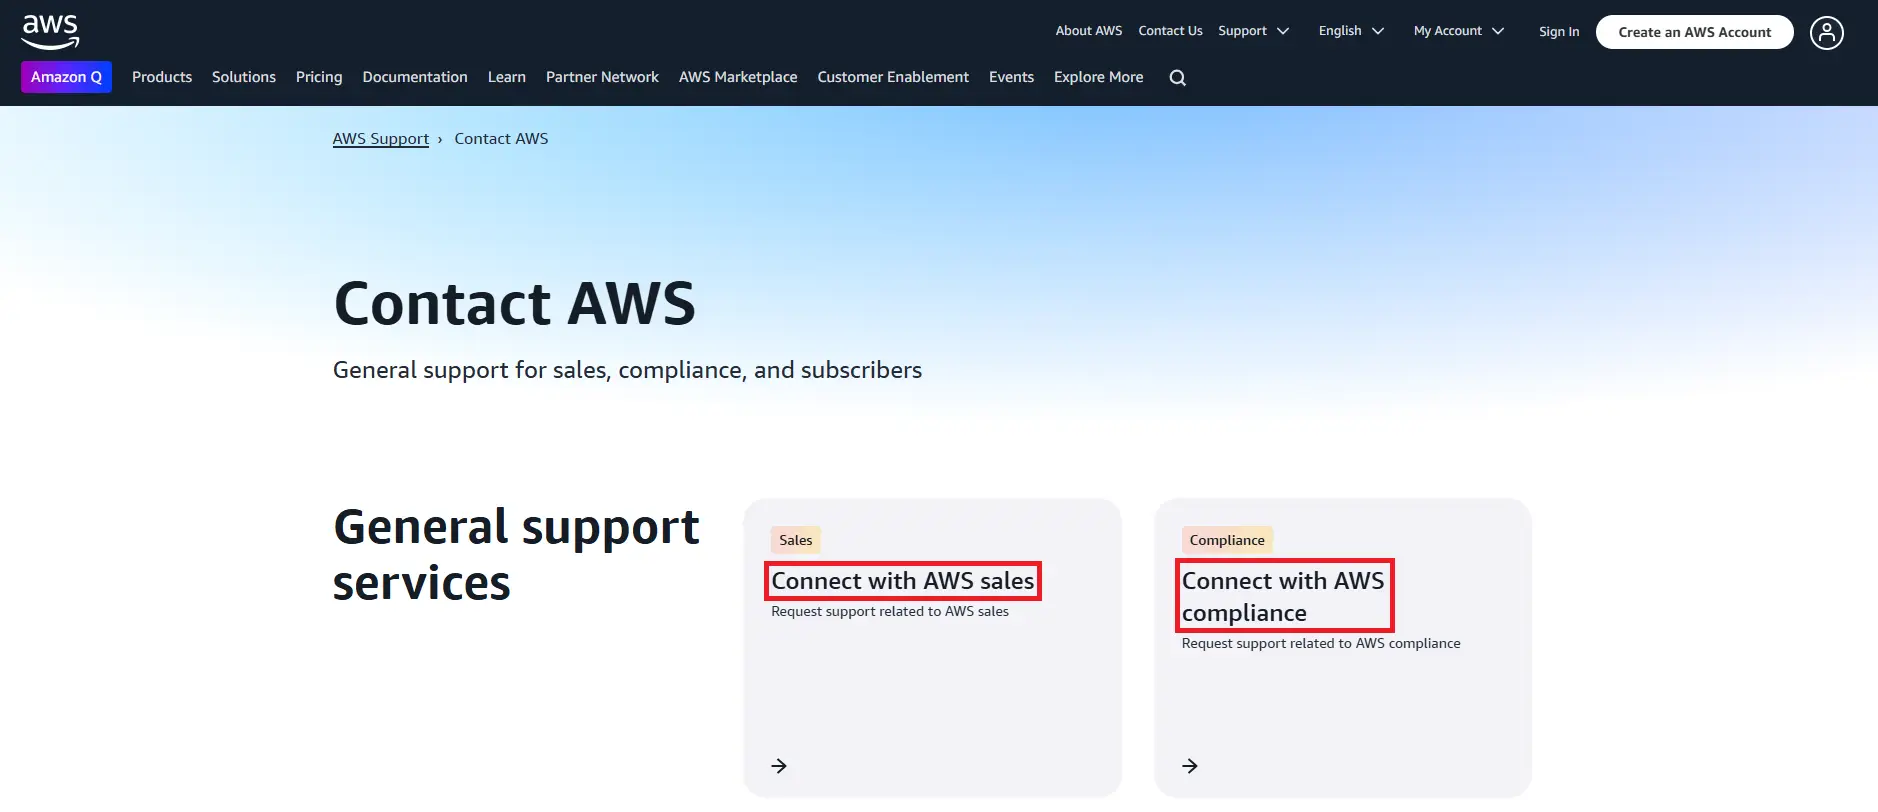Select Customer Enablement in the navigation
Image resolution: width=1878 pixels, height=812 pixels.
(893, 77)
